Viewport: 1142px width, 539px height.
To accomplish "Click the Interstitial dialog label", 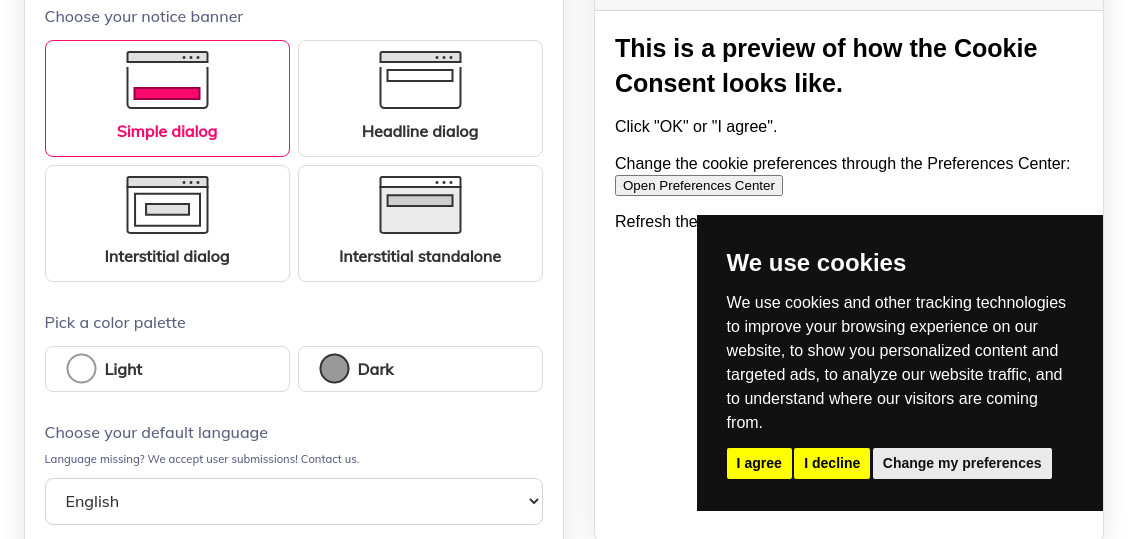I will 168,256.
